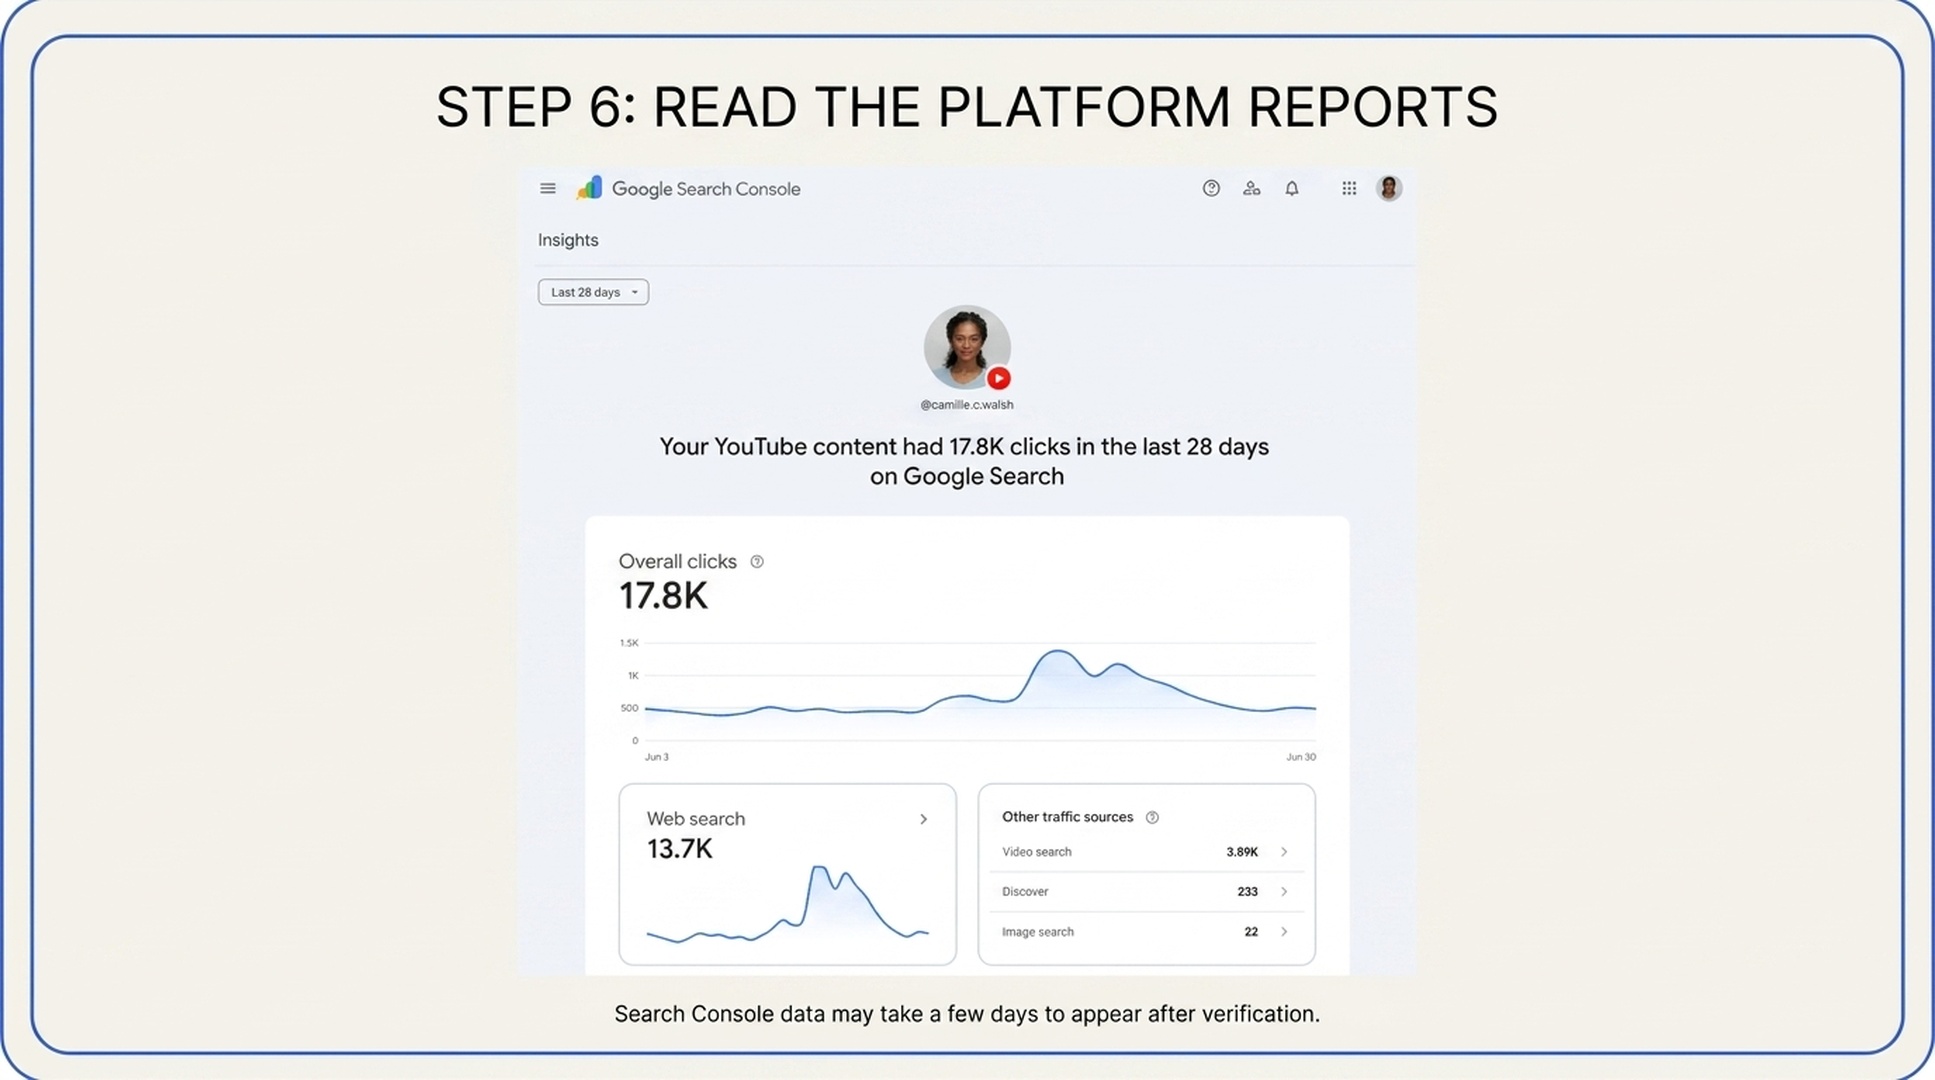Open the help question mark icon
This screenshot has width=1935, height=1080.
[x=1211, y=188]
